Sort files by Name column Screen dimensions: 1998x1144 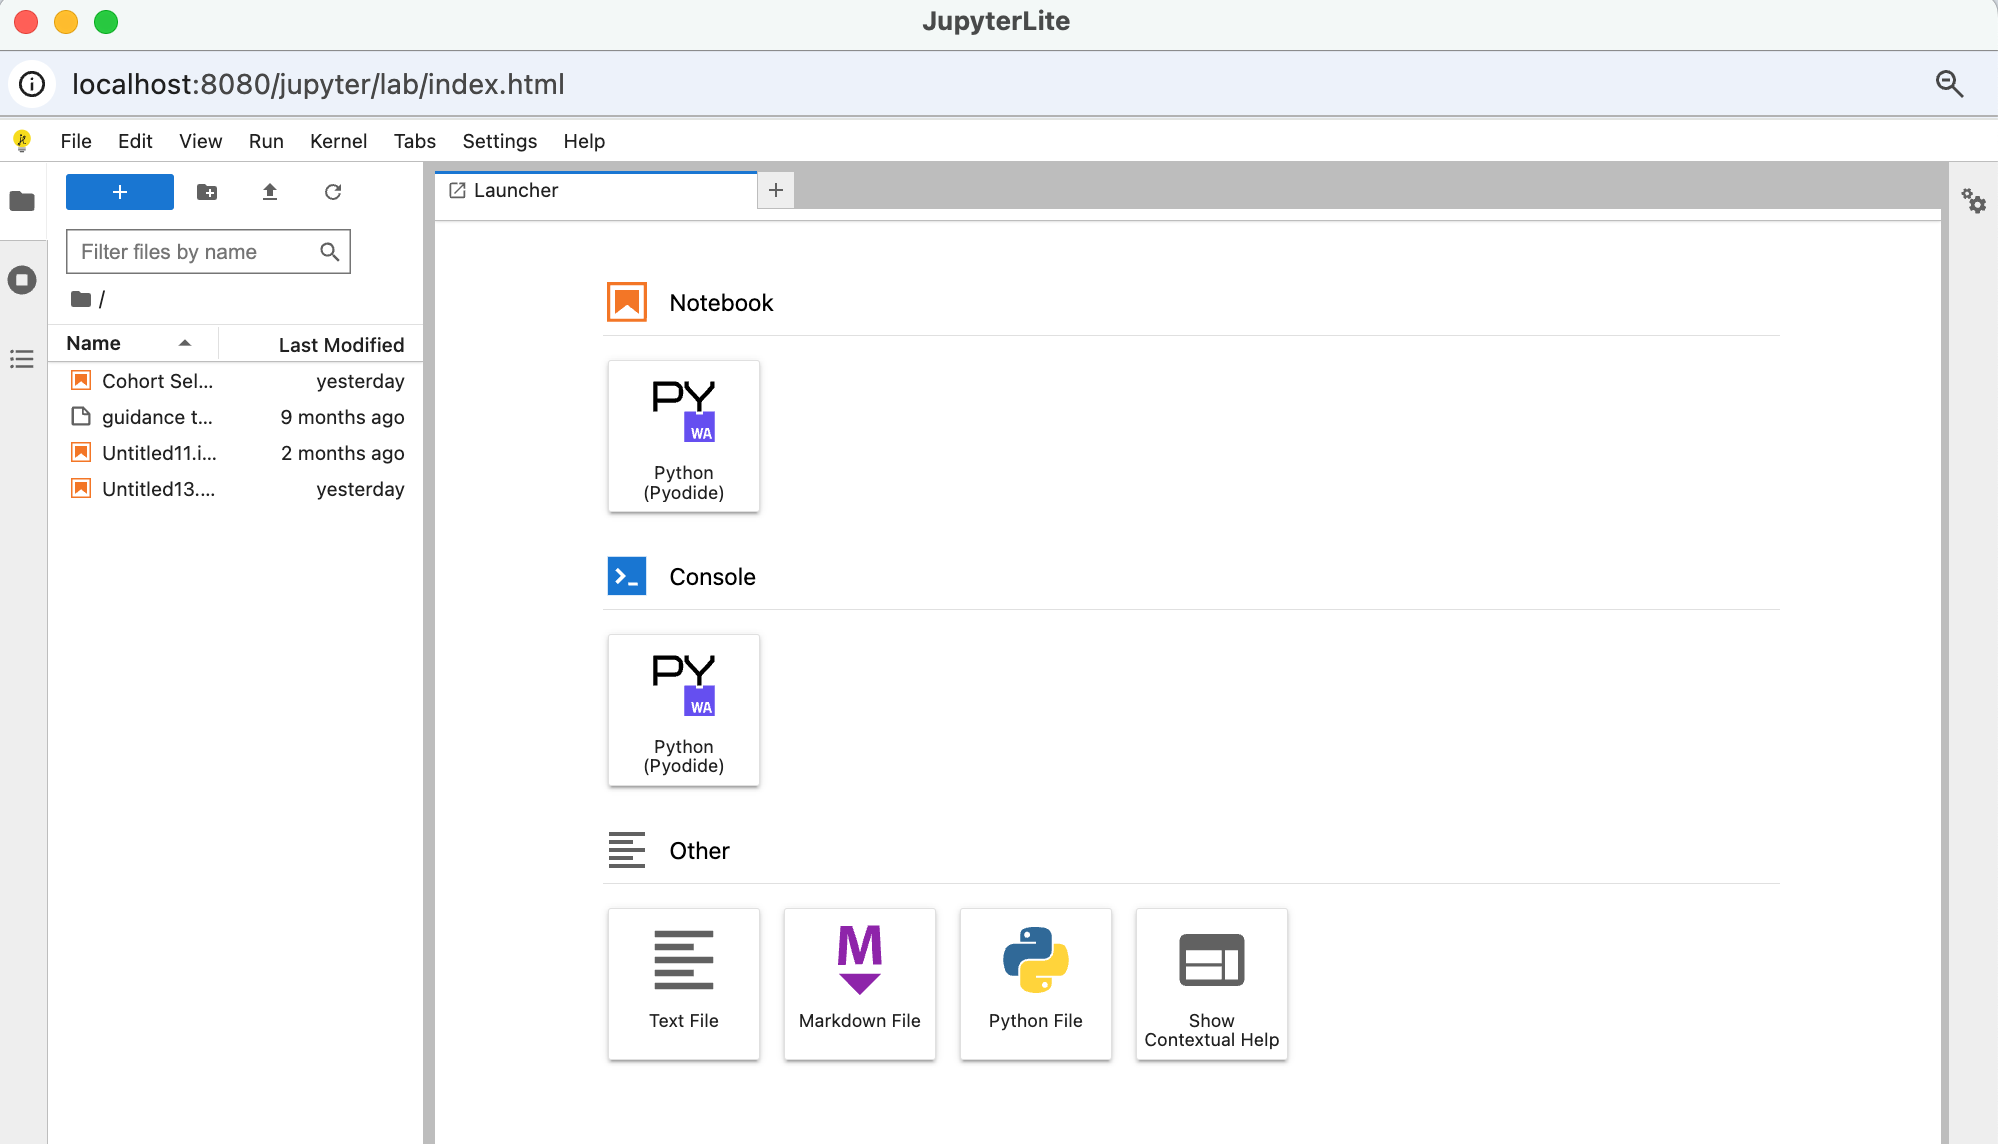click(x=132, y=343)
